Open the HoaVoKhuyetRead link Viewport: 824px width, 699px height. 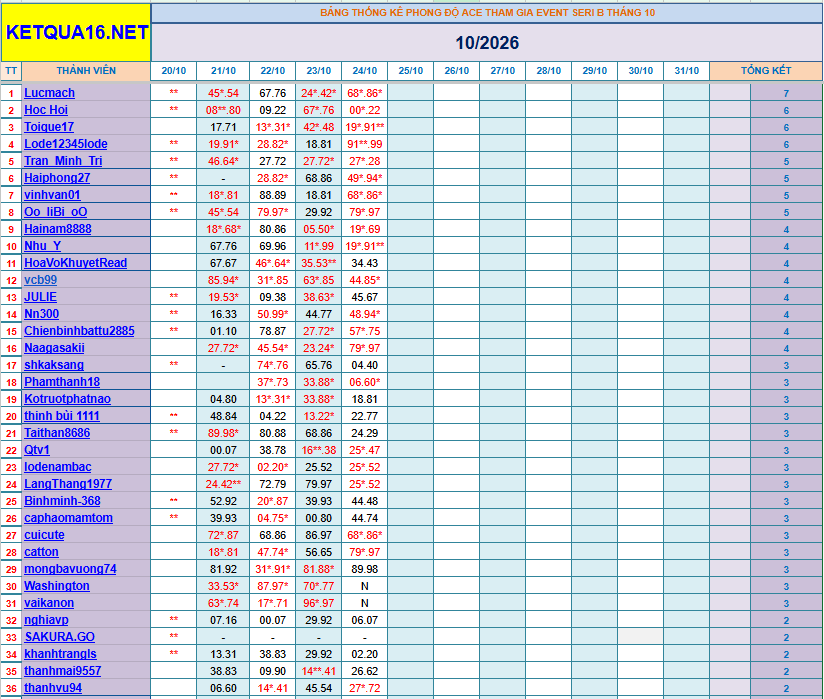[76, 263]
